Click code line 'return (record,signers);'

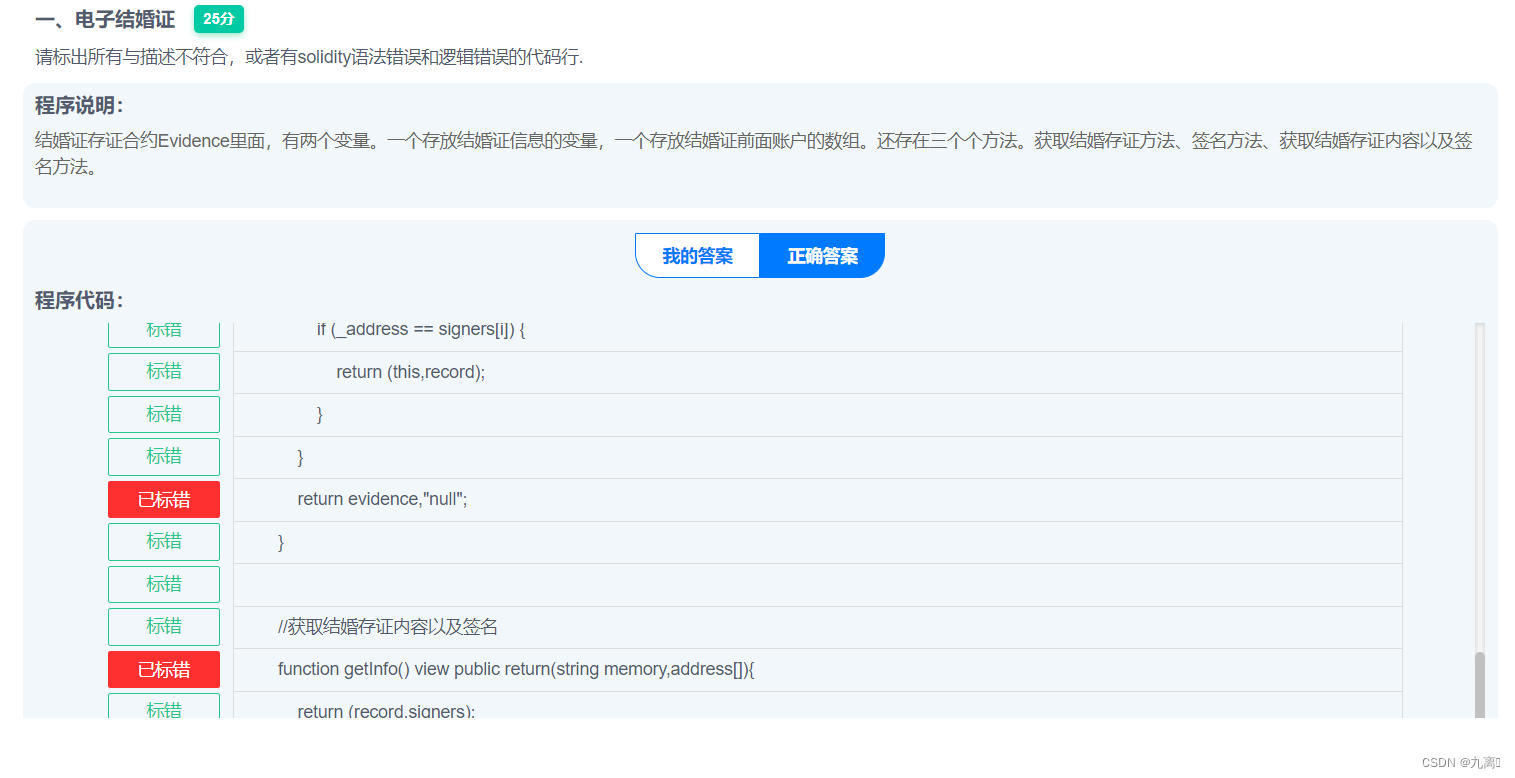tap(818, 706)
